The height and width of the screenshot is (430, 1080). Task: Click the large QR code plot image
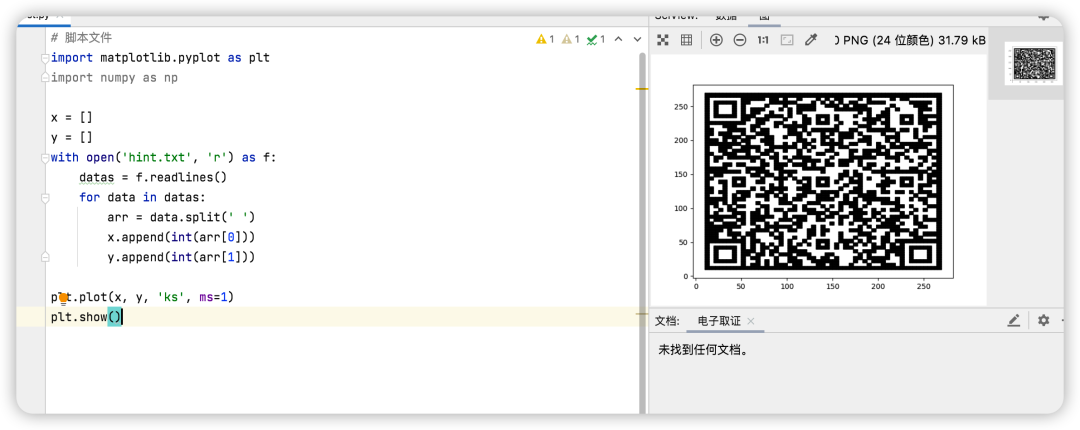pos(823,181)
